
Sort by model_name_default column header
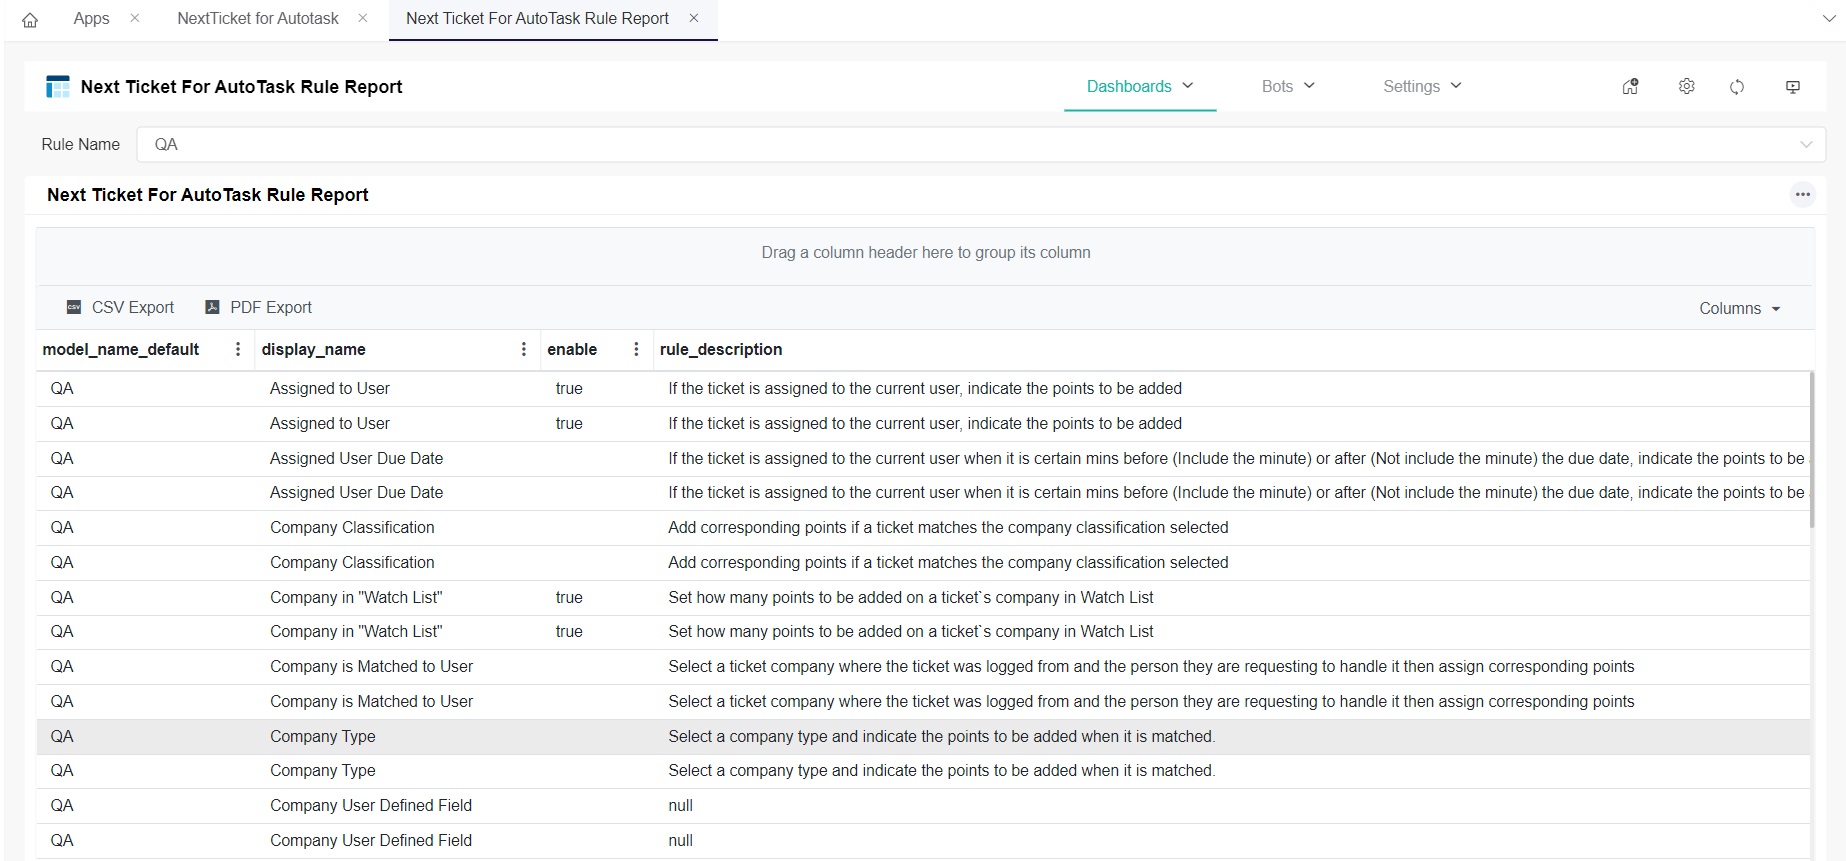click(121, 349)
